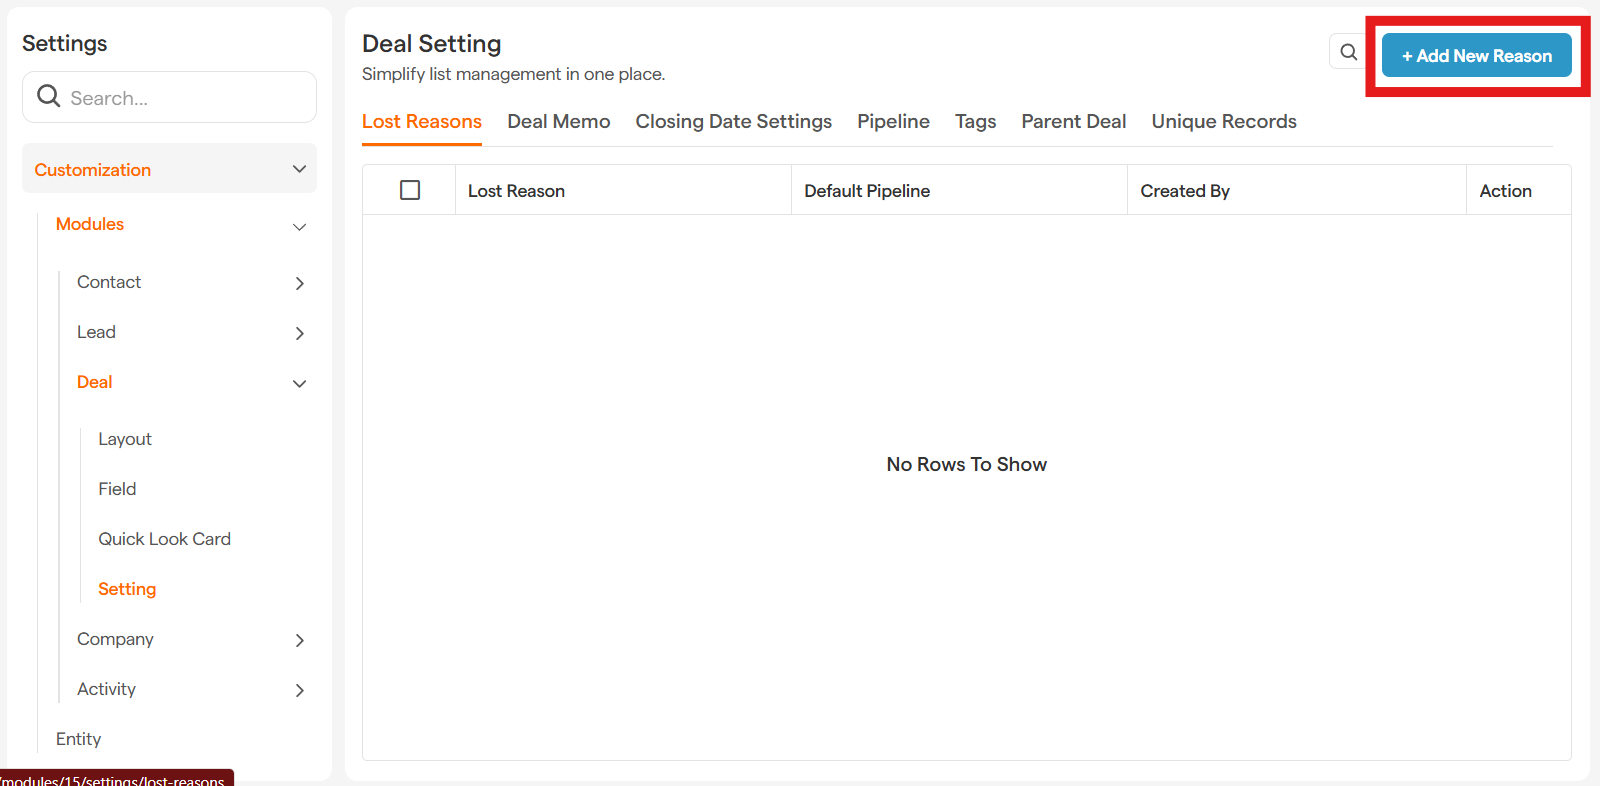Expand the Activity module arrow
This screenshot has width=1600, height=786.
(299, 690)
